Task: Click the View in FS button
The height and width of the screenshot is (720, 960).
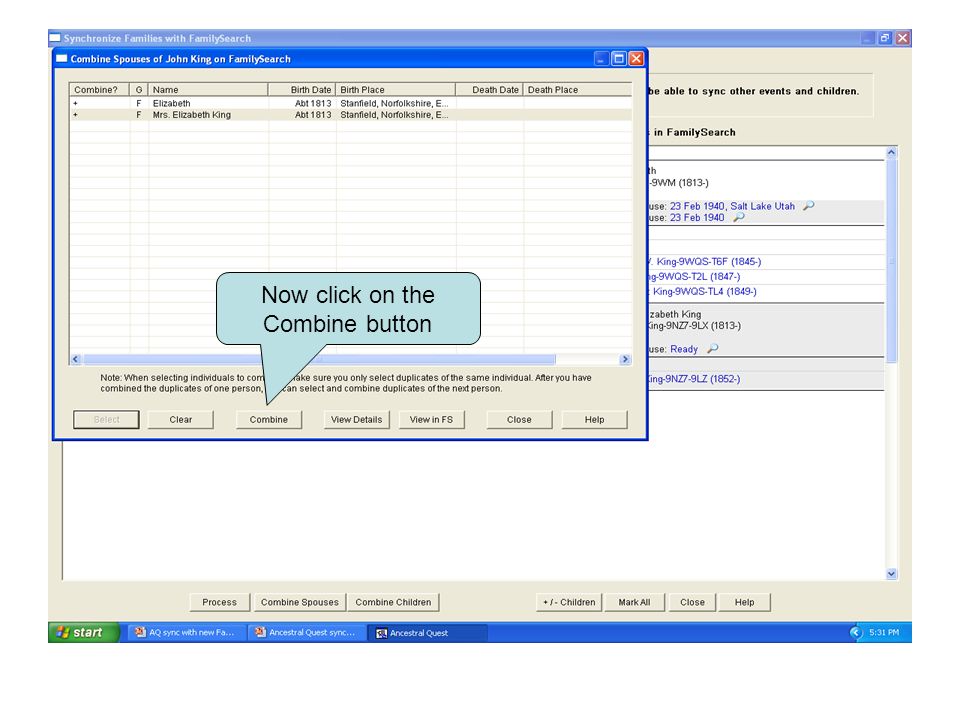Action: click(431, 419)
